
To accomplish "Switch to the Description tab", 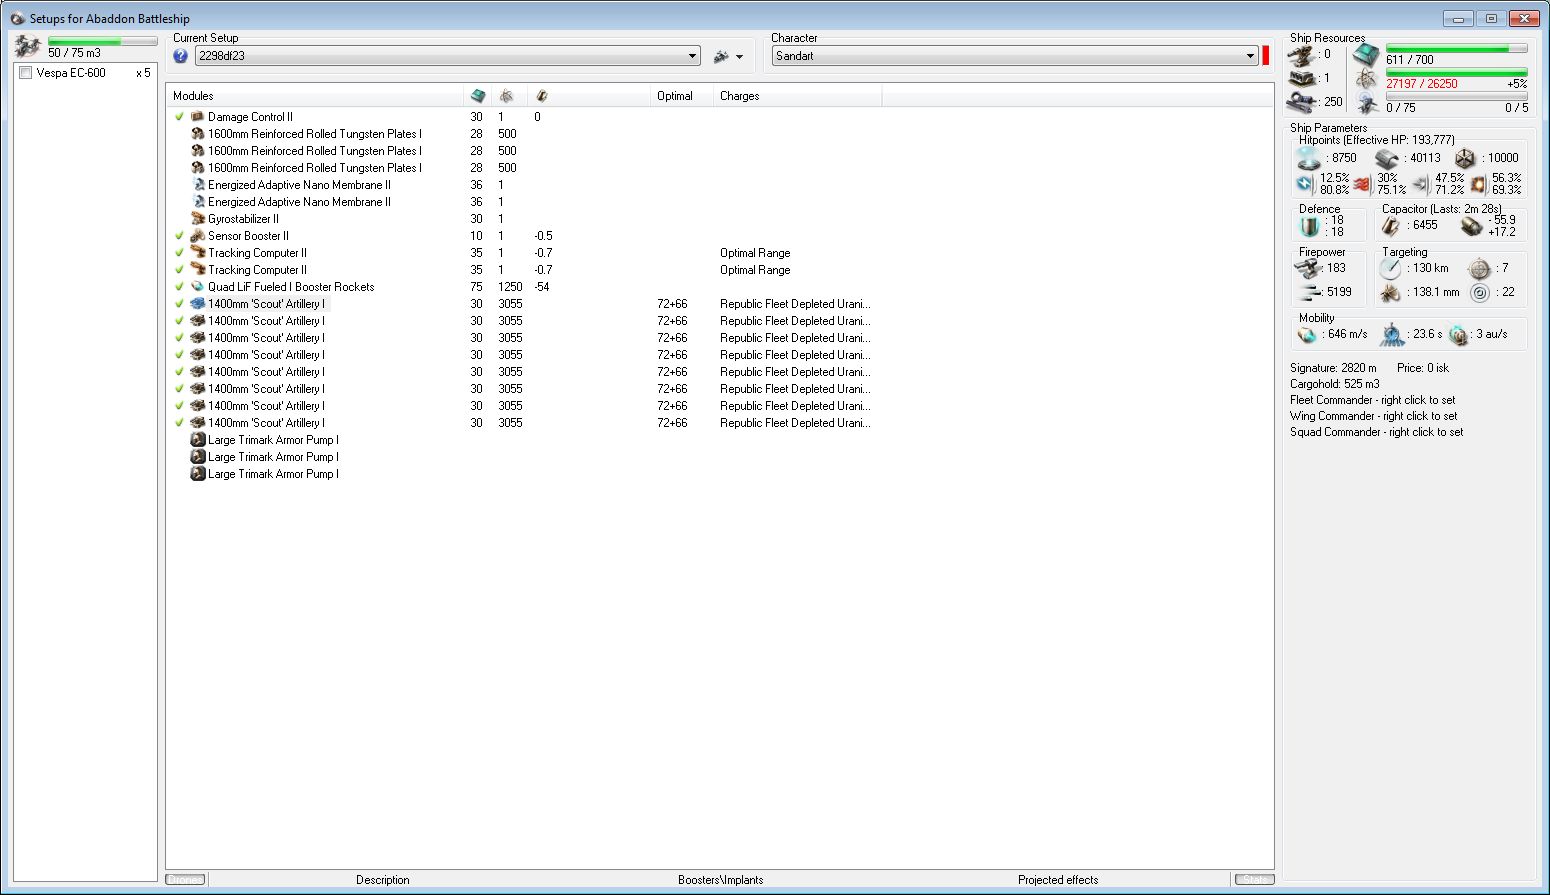I will point(383,880).
